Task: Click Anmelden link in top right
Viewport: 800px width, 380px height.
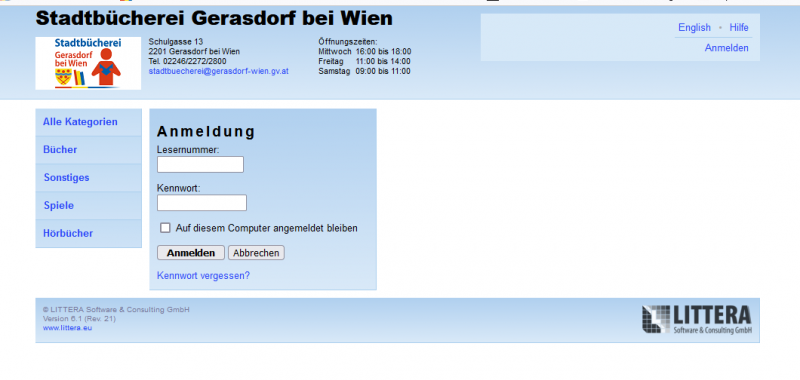Action: (x=727, y=48)
